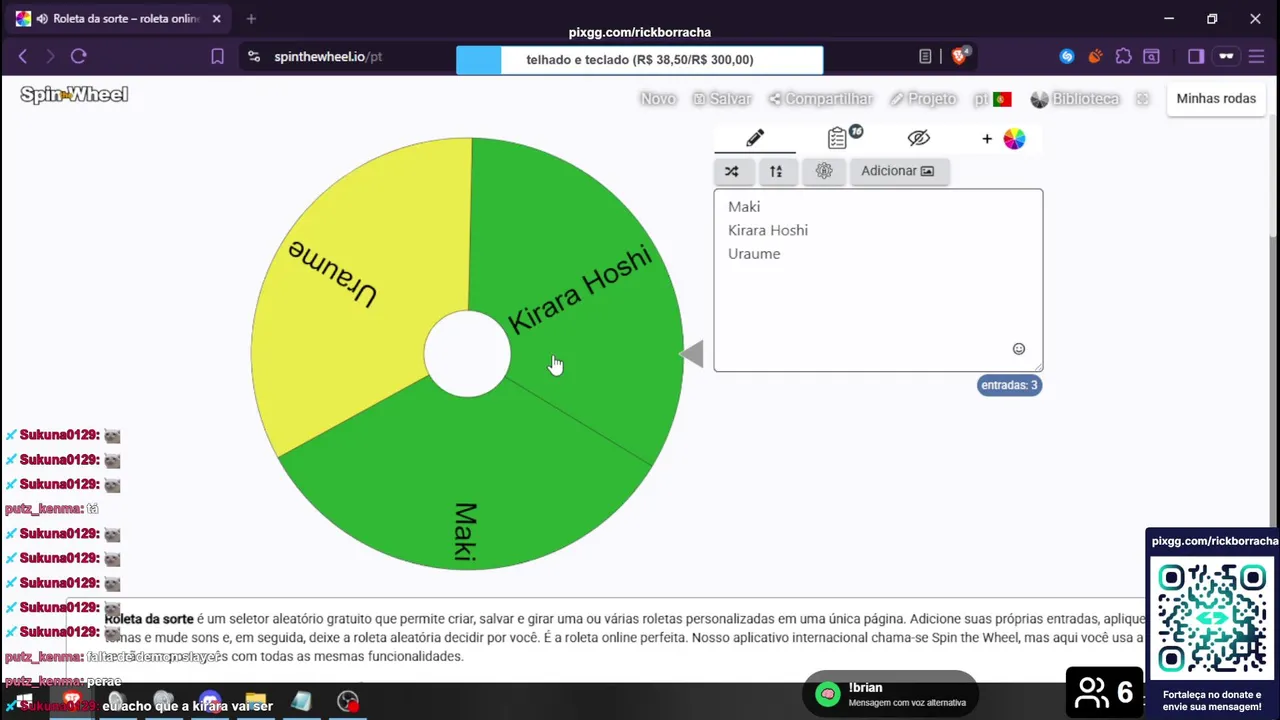The image size is (1280, 720).
Task: Select the Roleta da sorte tab
Action: [118, 19]
